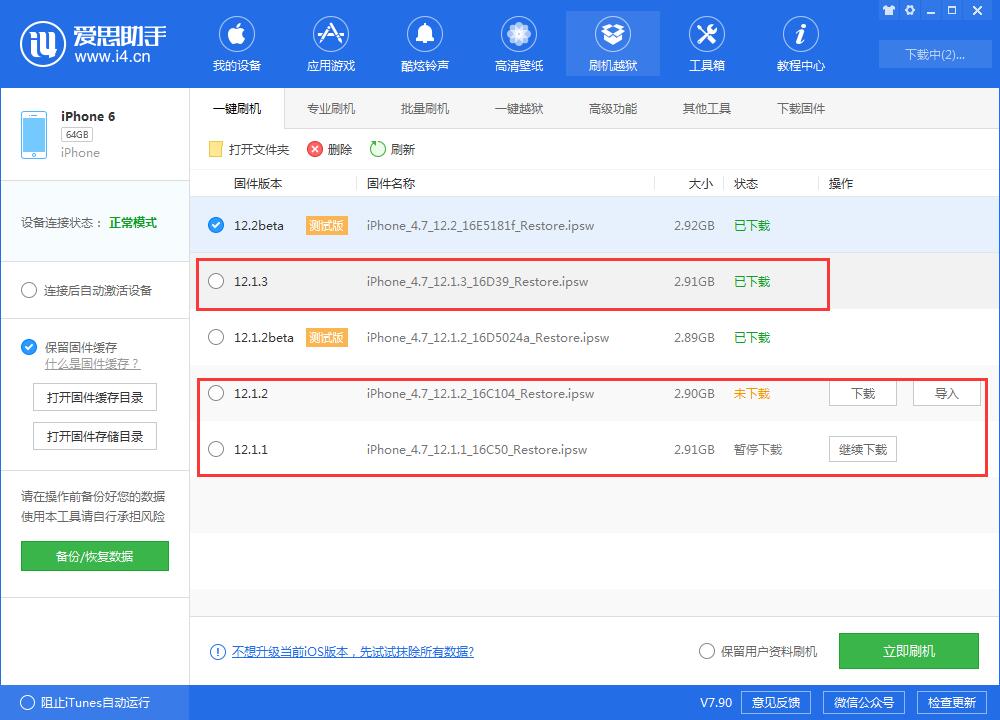Switch to the 专业刷机 tab
Image resolution: width=1000 pixels, height=720 pixels.
[x=329, y=108]
